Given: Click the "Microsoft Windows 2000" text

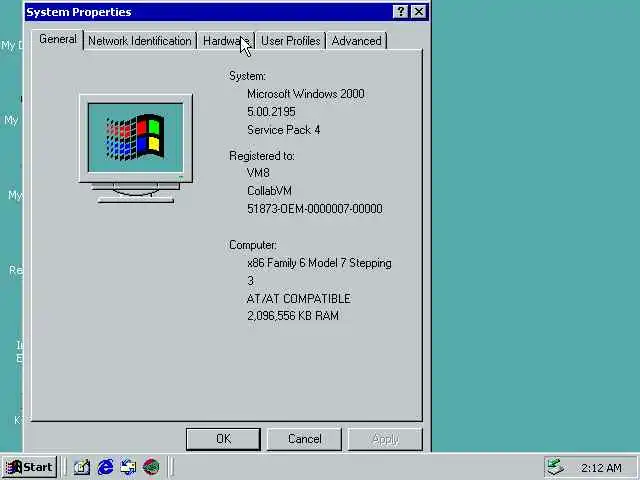Looking at the screenshot, I should point(306,94).
